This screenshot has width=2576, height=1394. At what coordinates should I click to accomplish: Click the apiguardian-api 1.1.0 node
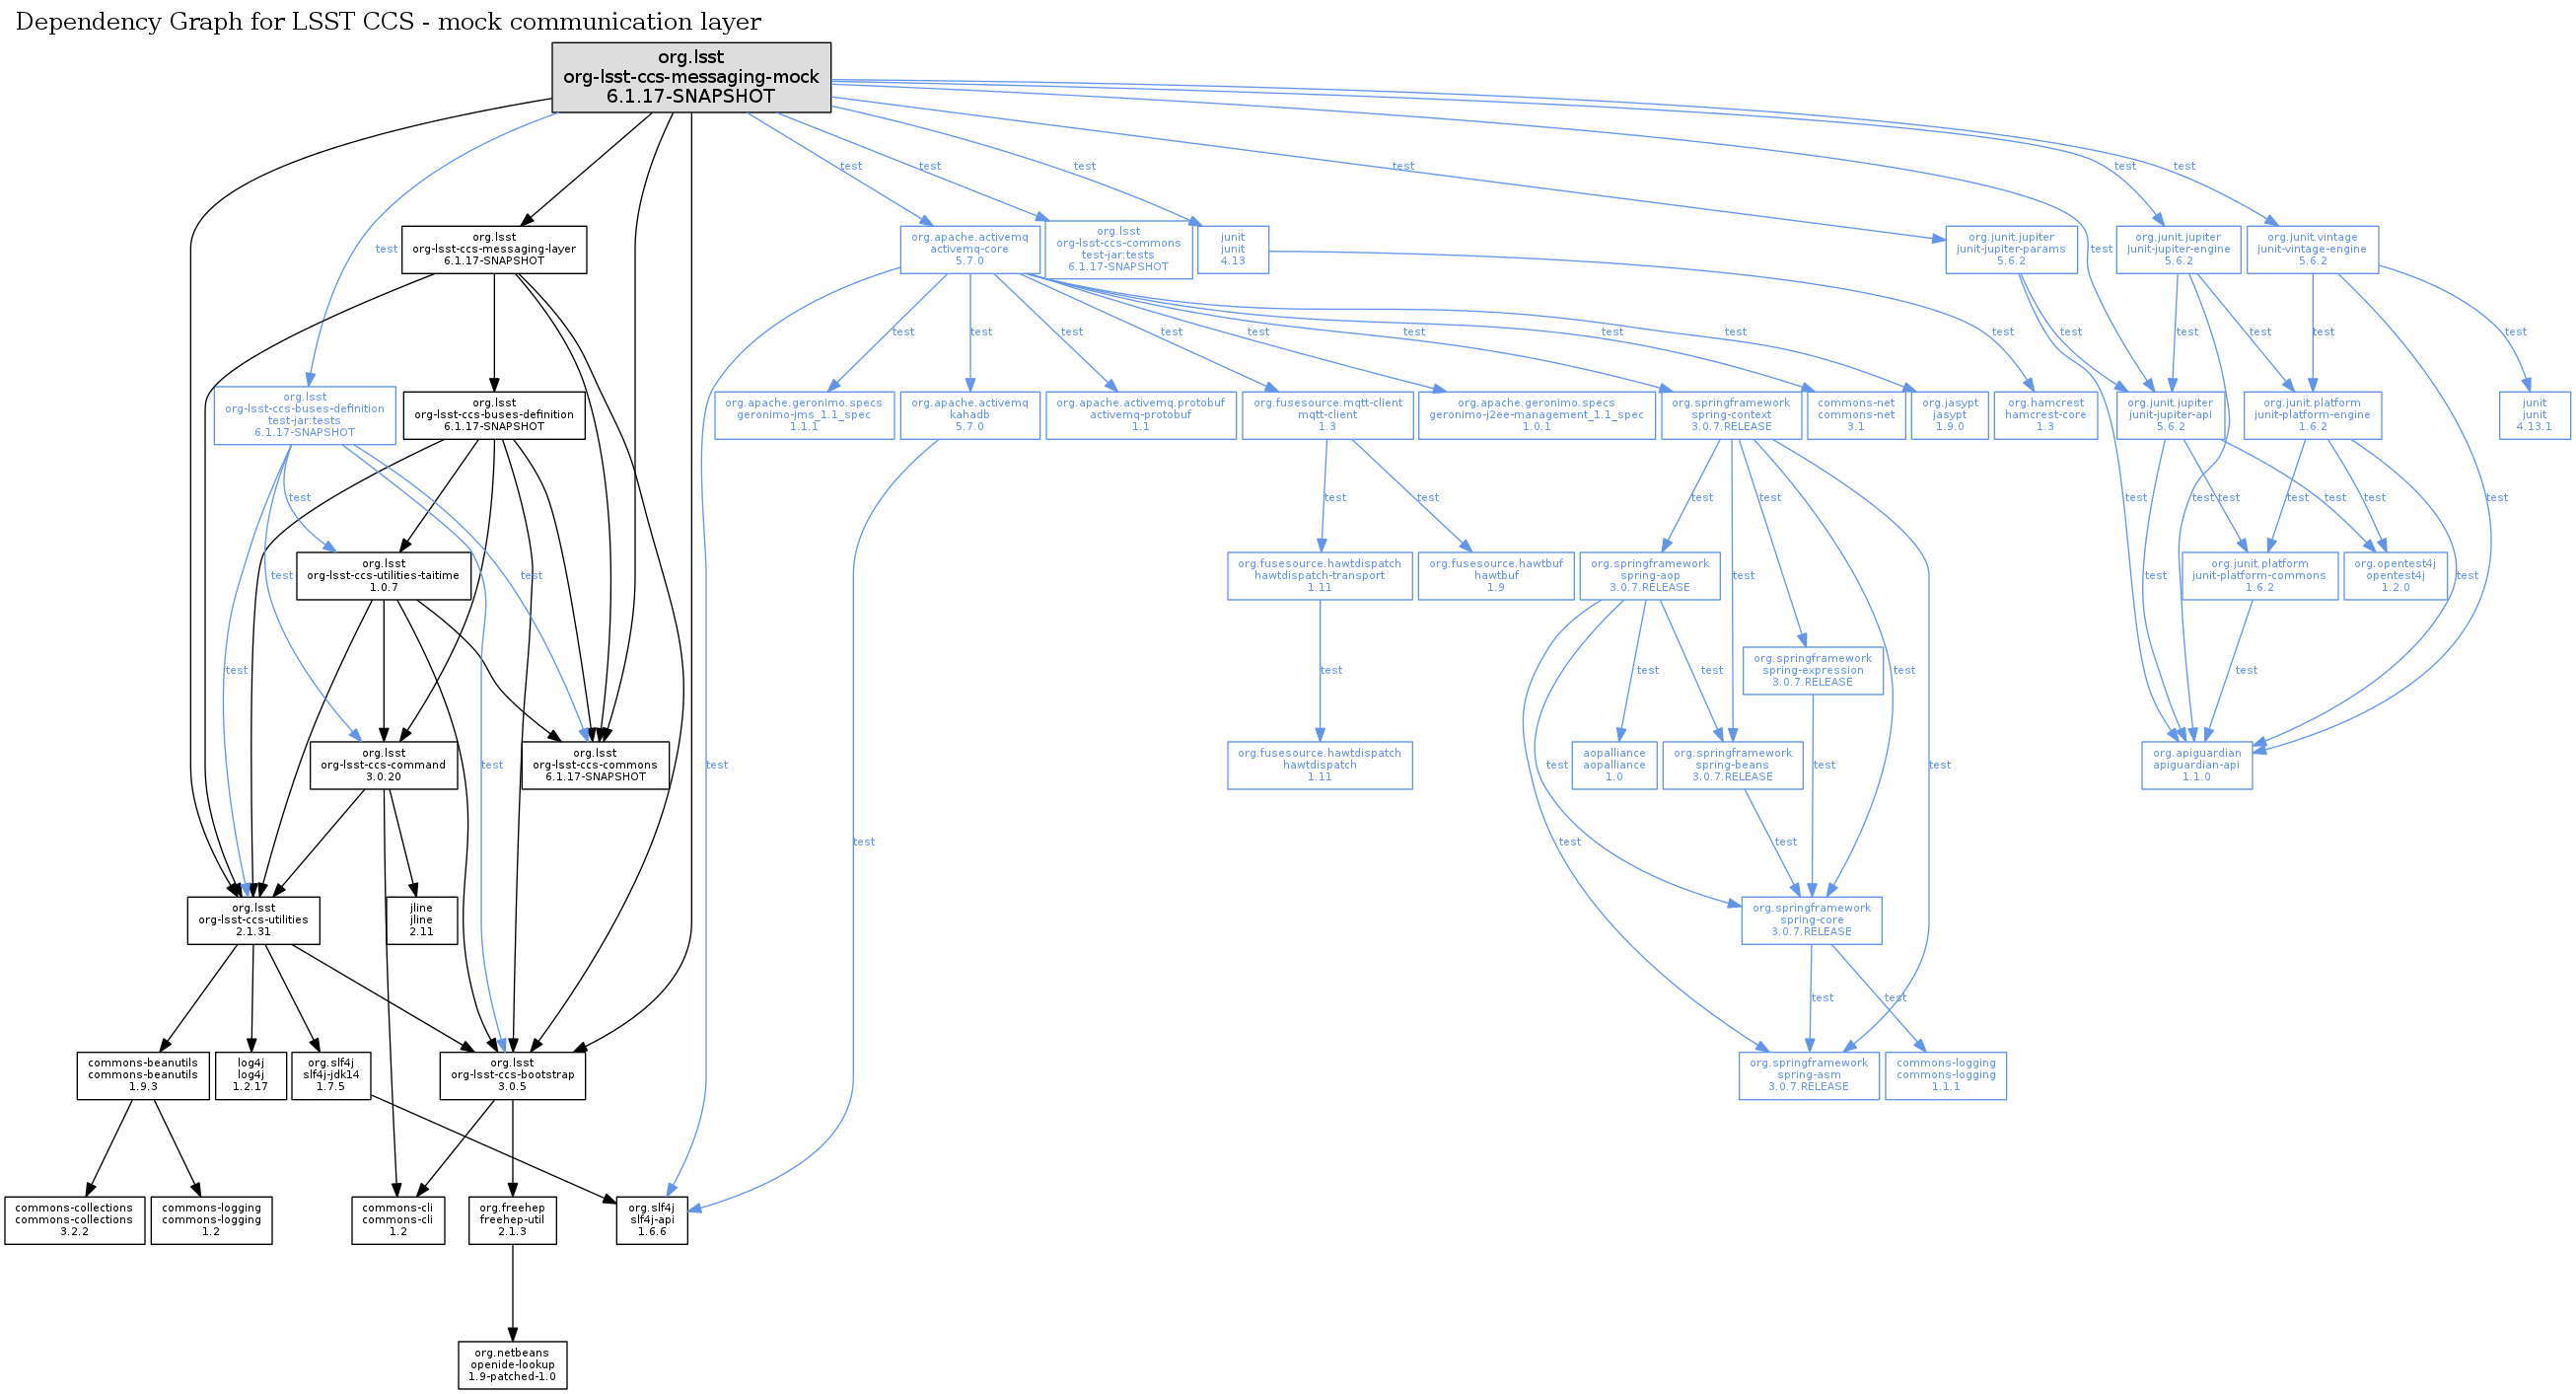pyautogui.click(x=2196, y=765)
